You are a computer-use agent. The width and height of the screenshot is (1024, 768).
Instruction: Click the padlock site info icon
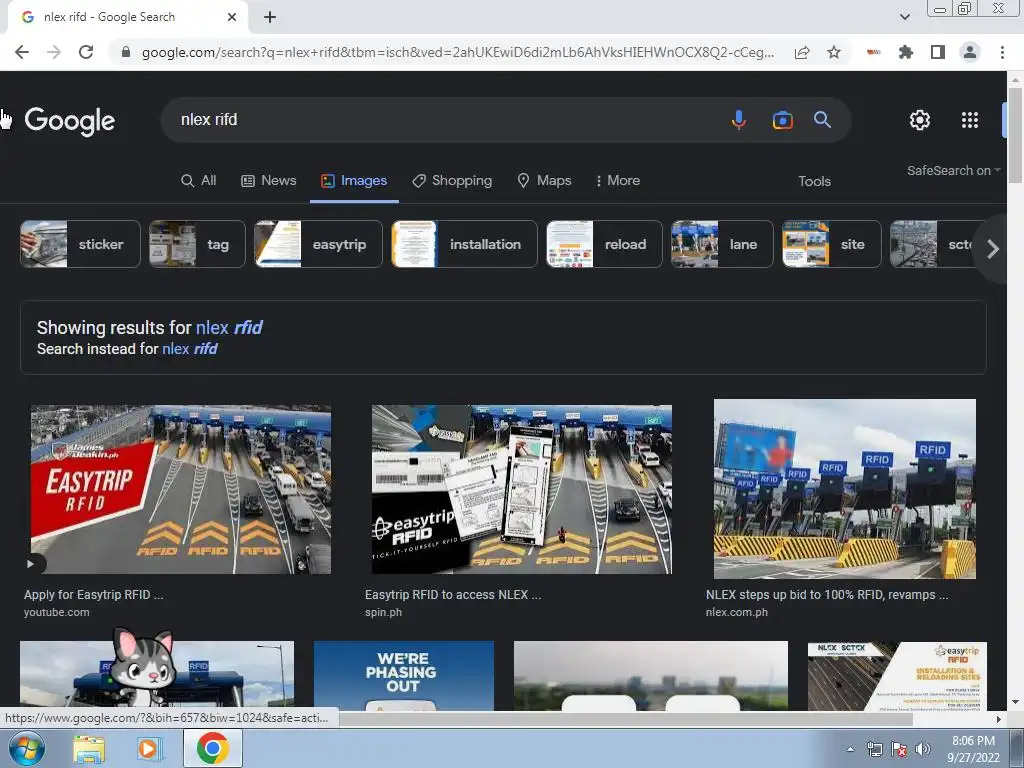coord(126,52)
